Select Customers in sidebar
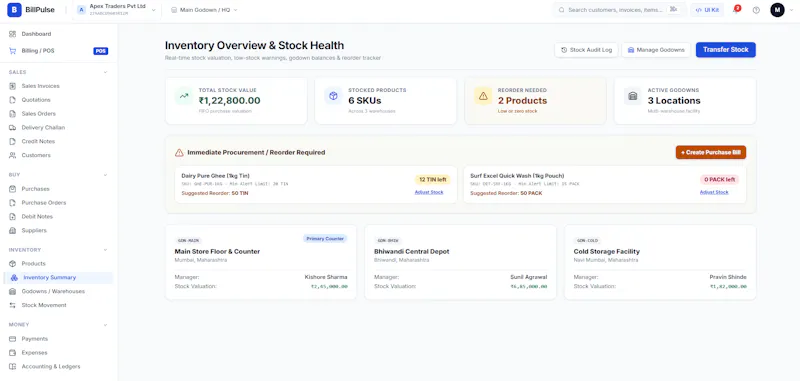Image resolution: width=800 pixels, height=381 pixels. tap(58, 155)
